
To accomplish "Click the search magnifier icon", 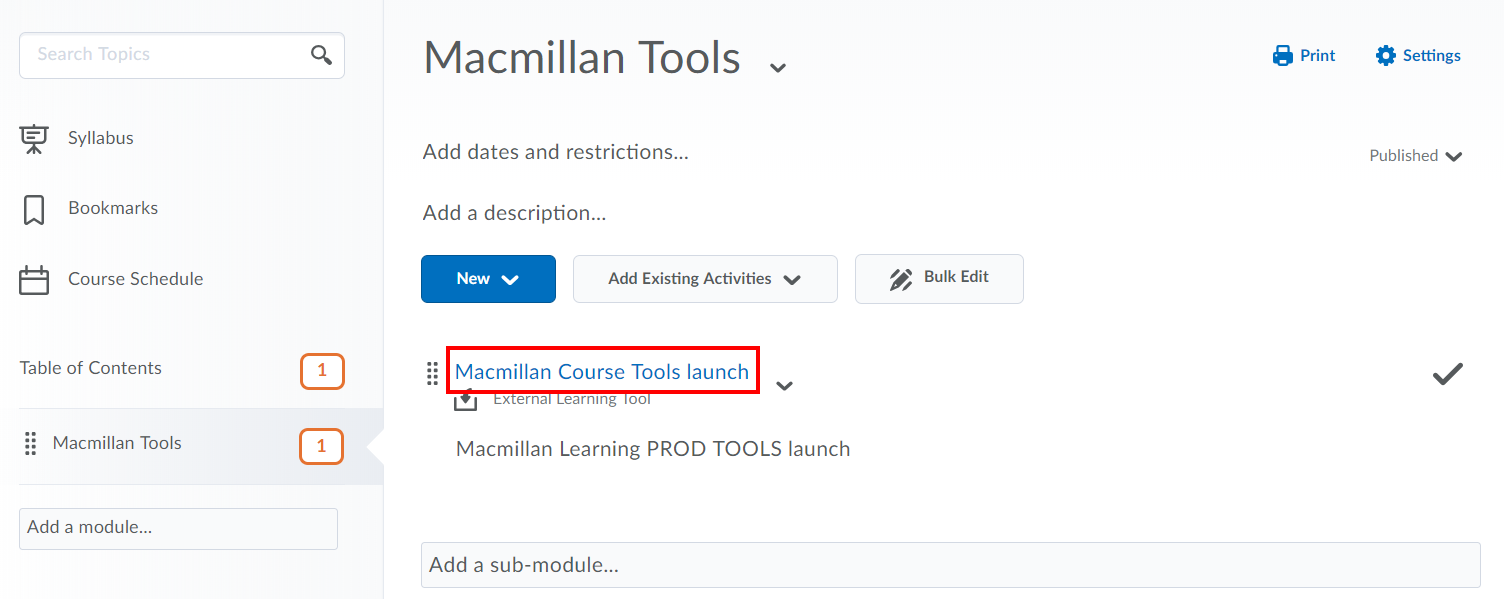I will coord(320,55).
